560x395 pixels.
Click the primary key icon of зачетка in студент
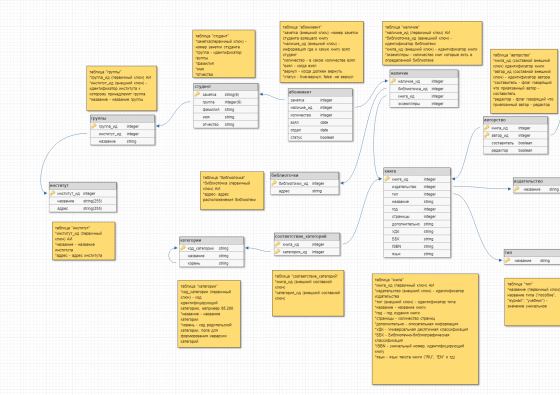[x=197, y=94]
